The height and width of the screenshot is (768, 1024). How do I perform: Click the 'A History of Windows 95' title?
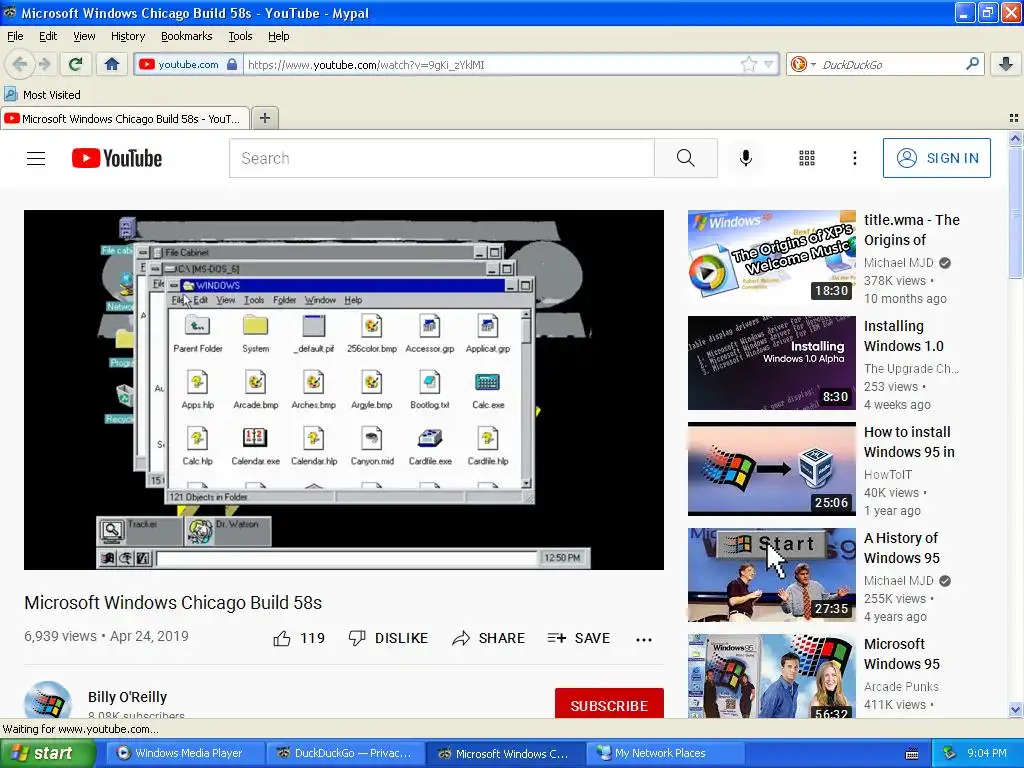[902, 548]
